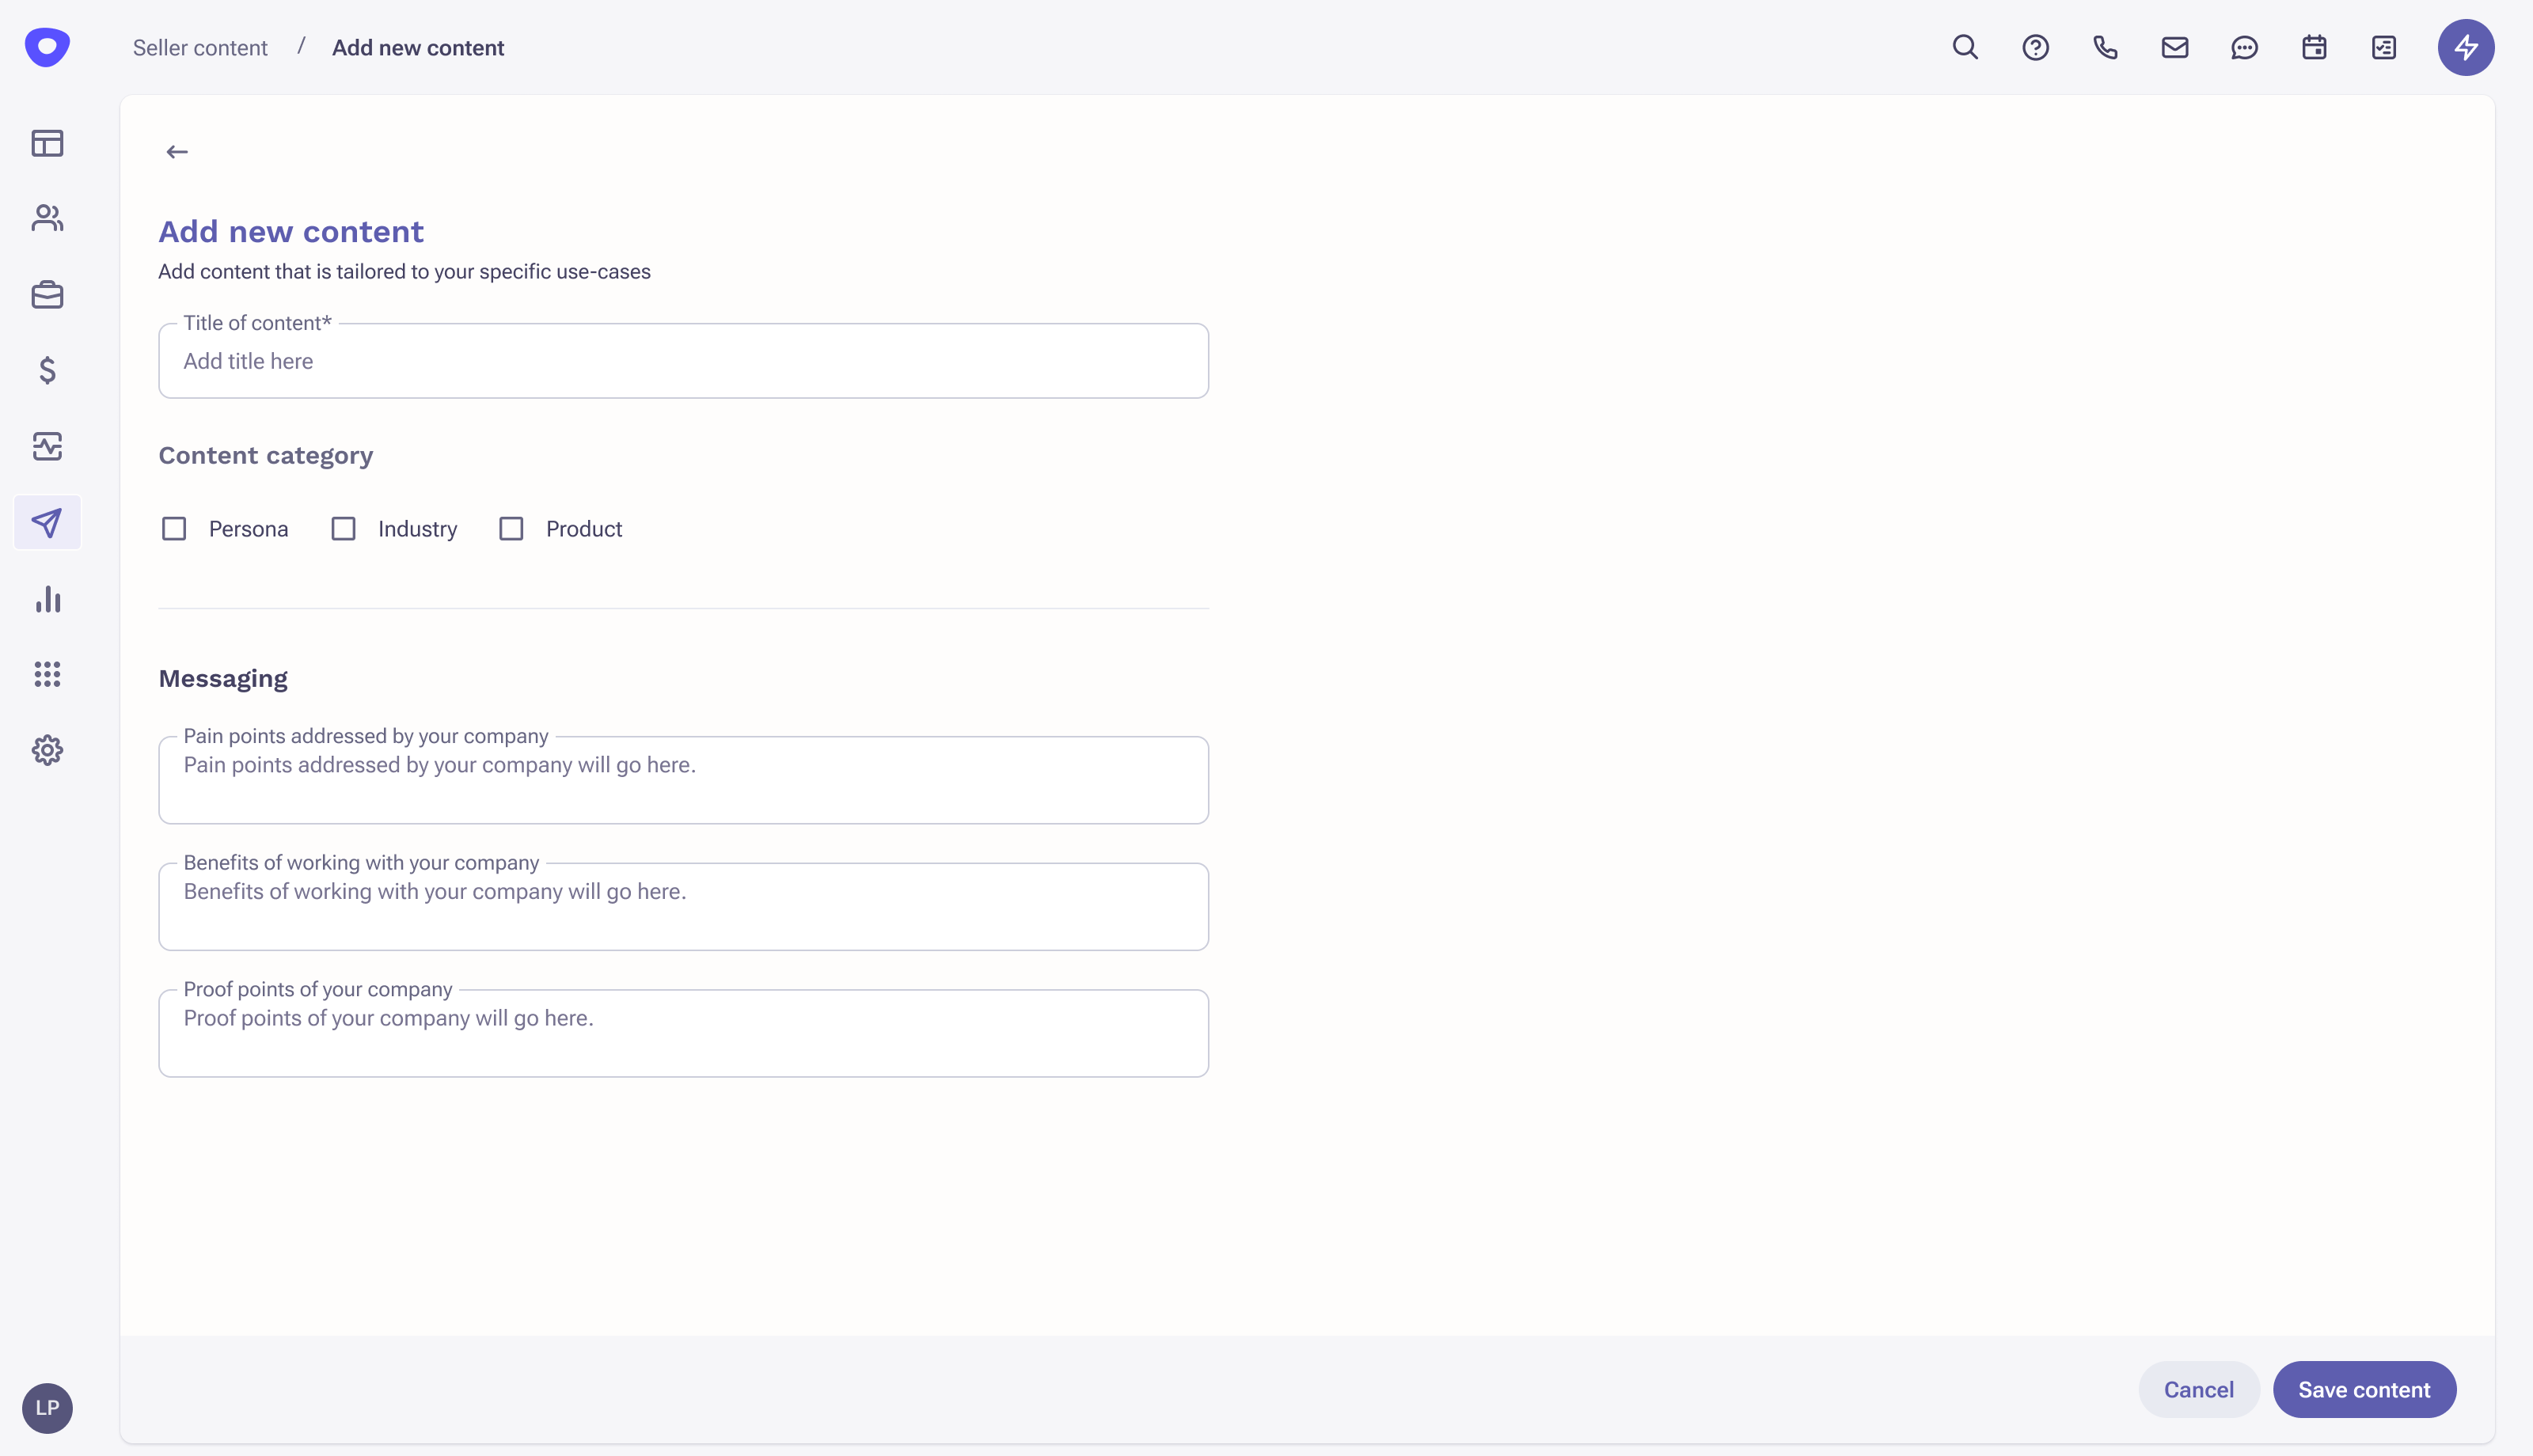Enable the Industry category checkbox
This screenshot has height=1456, width=2533.
(x=343, y=529)
